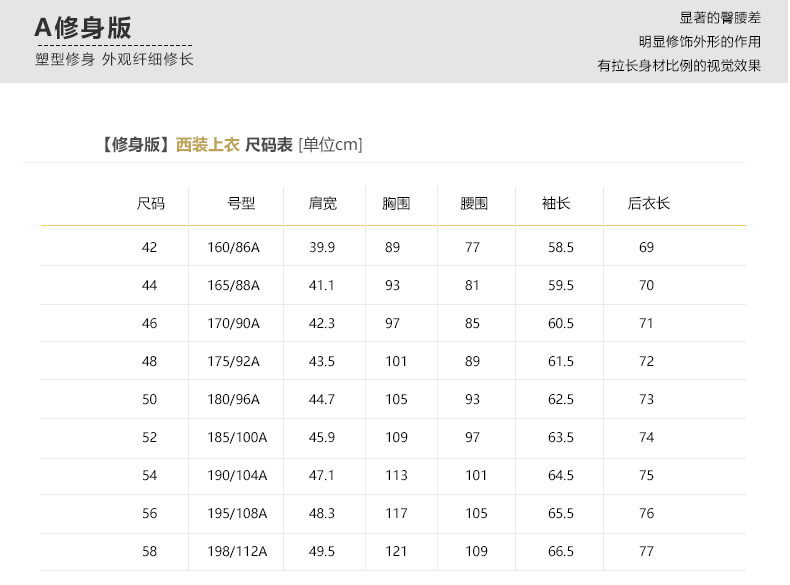Click the line '明显修饰外形的作用'
Screen dimensions: 790x585
point(700,42)
